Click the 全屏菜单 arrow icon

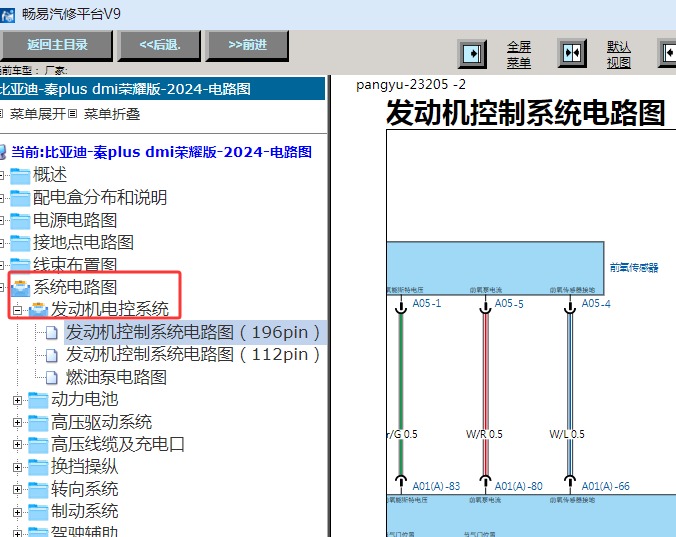[472, 54]
